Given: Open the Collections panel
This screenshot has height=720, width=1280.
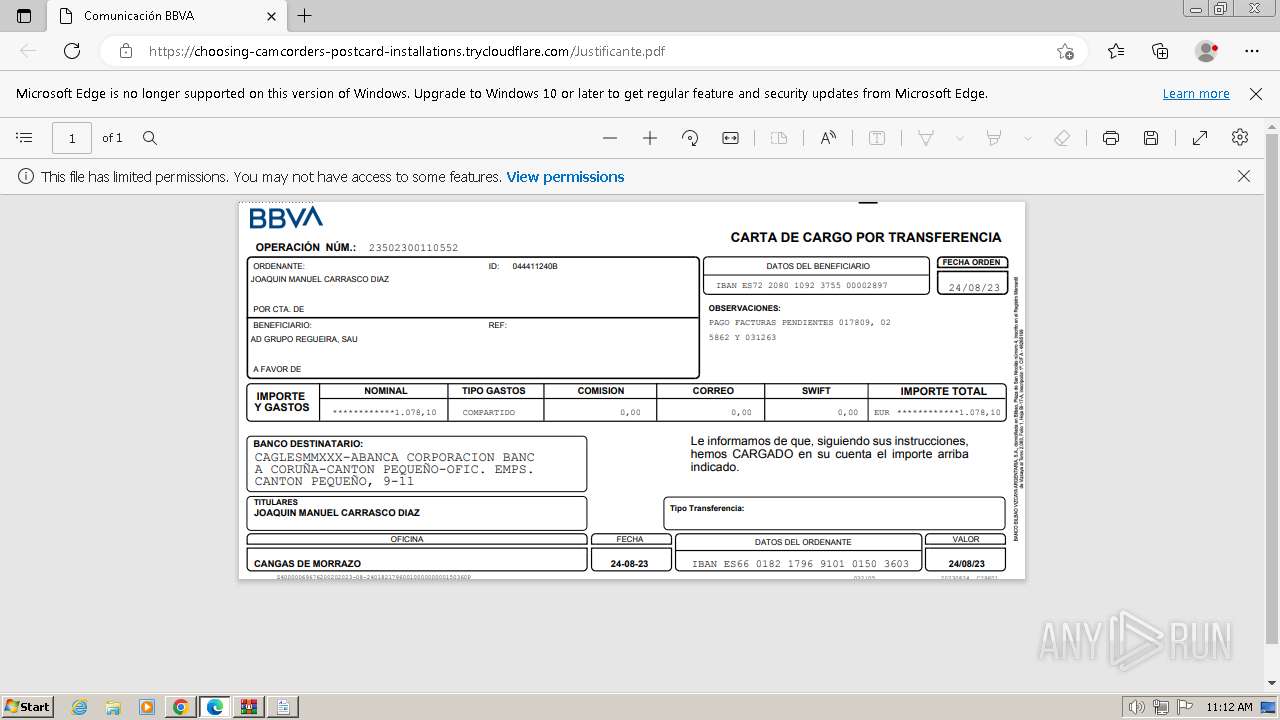Looking at the screenshot, I should 1160,51.
